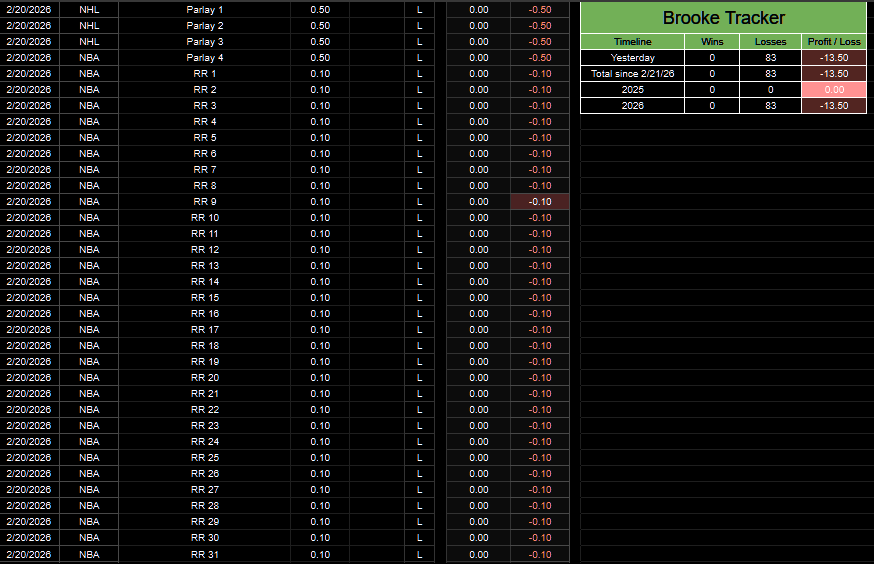Select the RR 30 cell
Screen dimensions: 874x564
205,538
